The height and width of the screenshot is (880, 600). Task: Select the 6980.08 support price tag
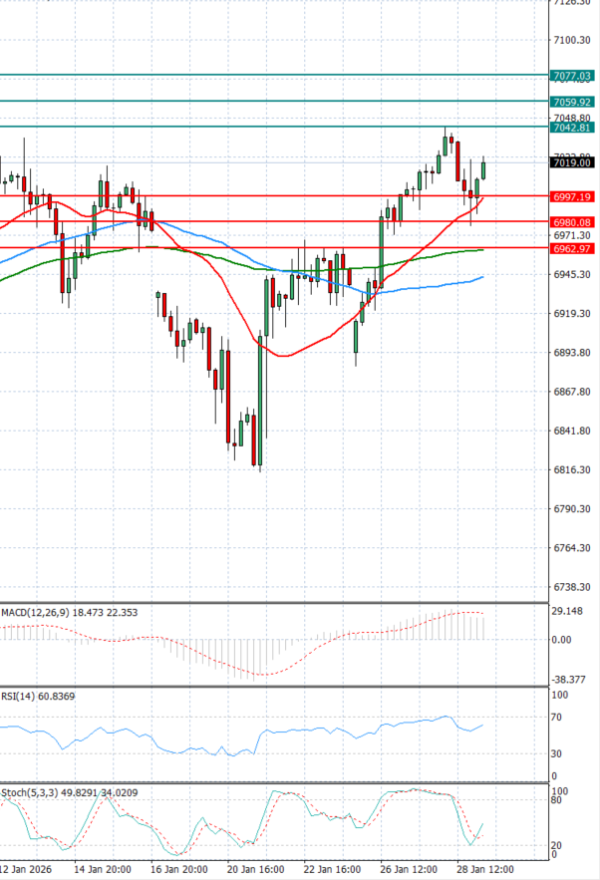tap(572, 222)
